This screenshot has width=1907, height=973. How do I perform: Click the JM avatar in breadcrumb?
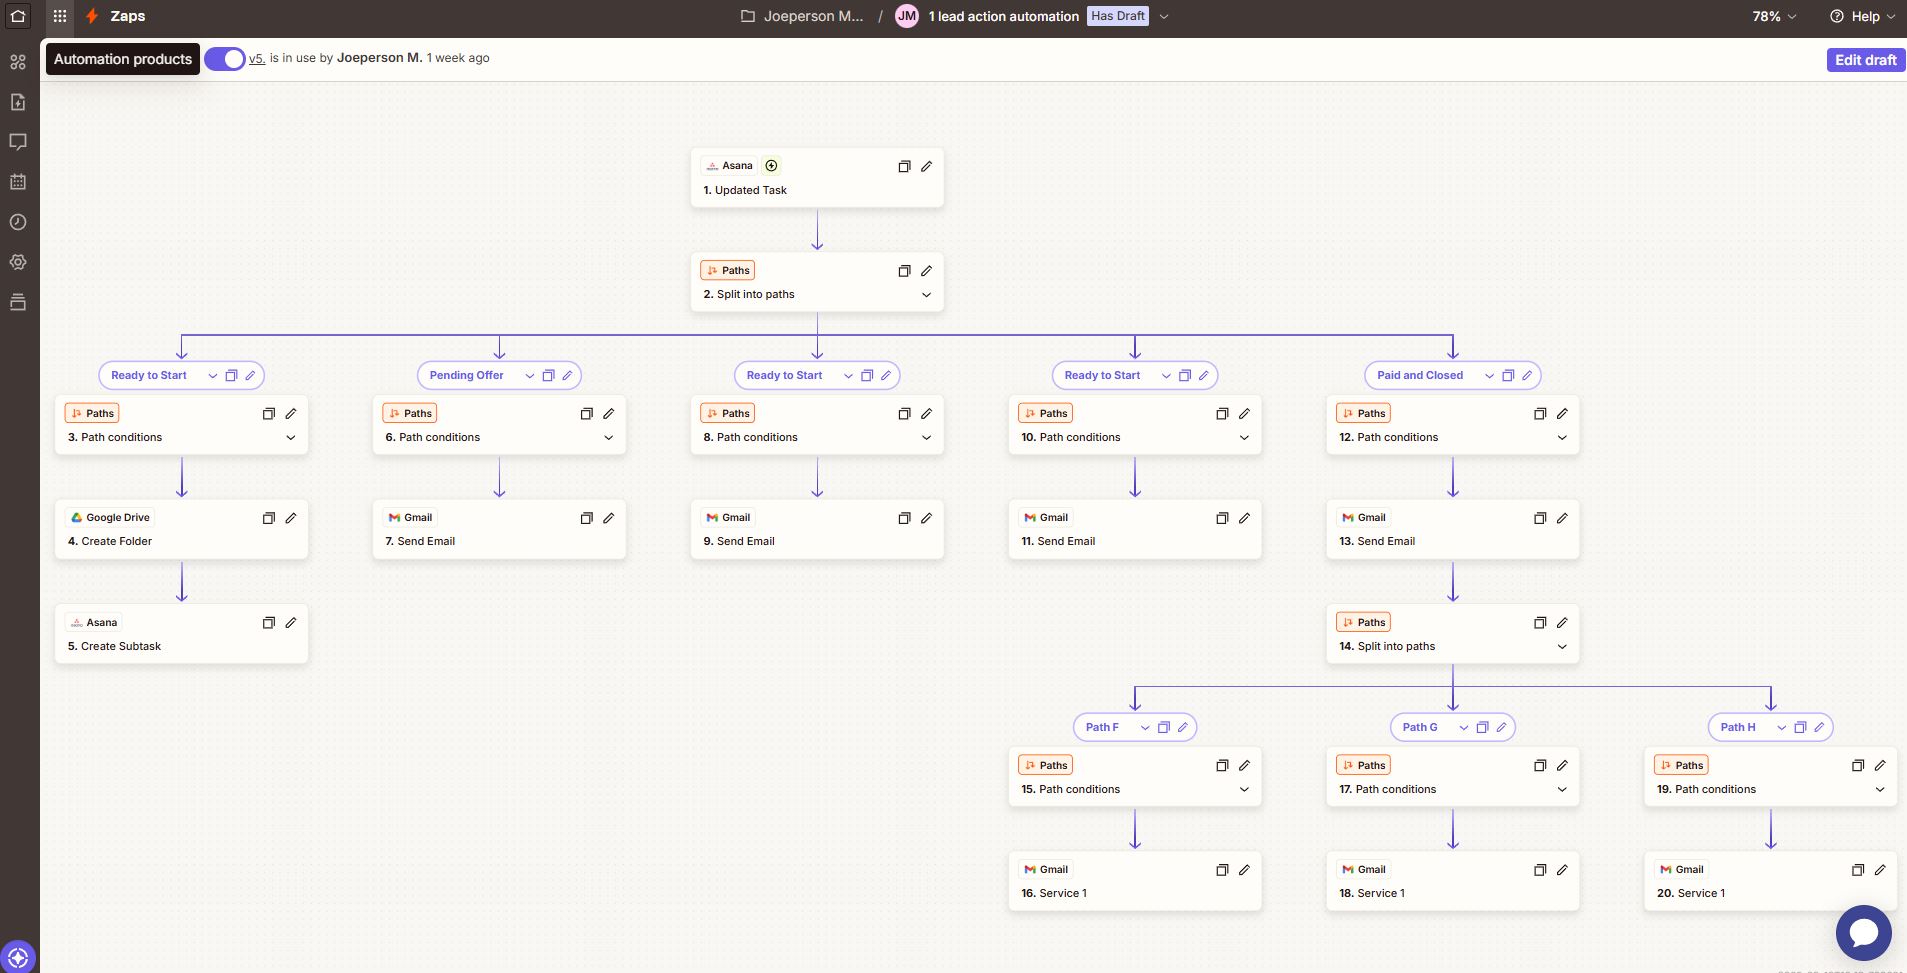coord(907,16)
